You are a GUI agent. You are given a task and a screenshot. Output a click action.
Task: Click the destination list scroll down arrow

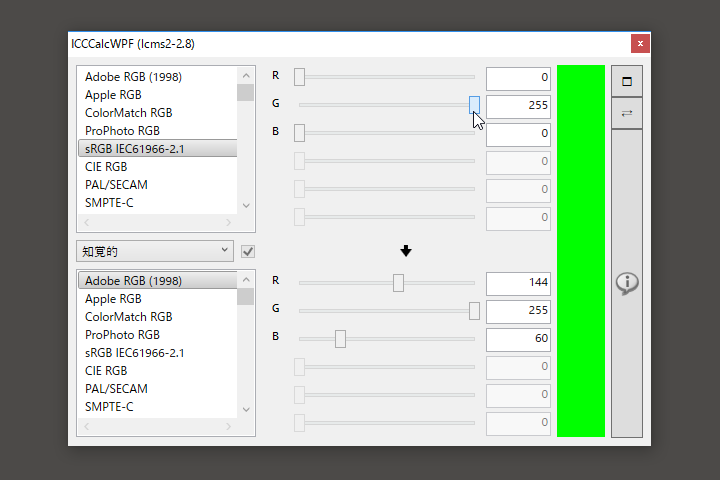(246, 409)
